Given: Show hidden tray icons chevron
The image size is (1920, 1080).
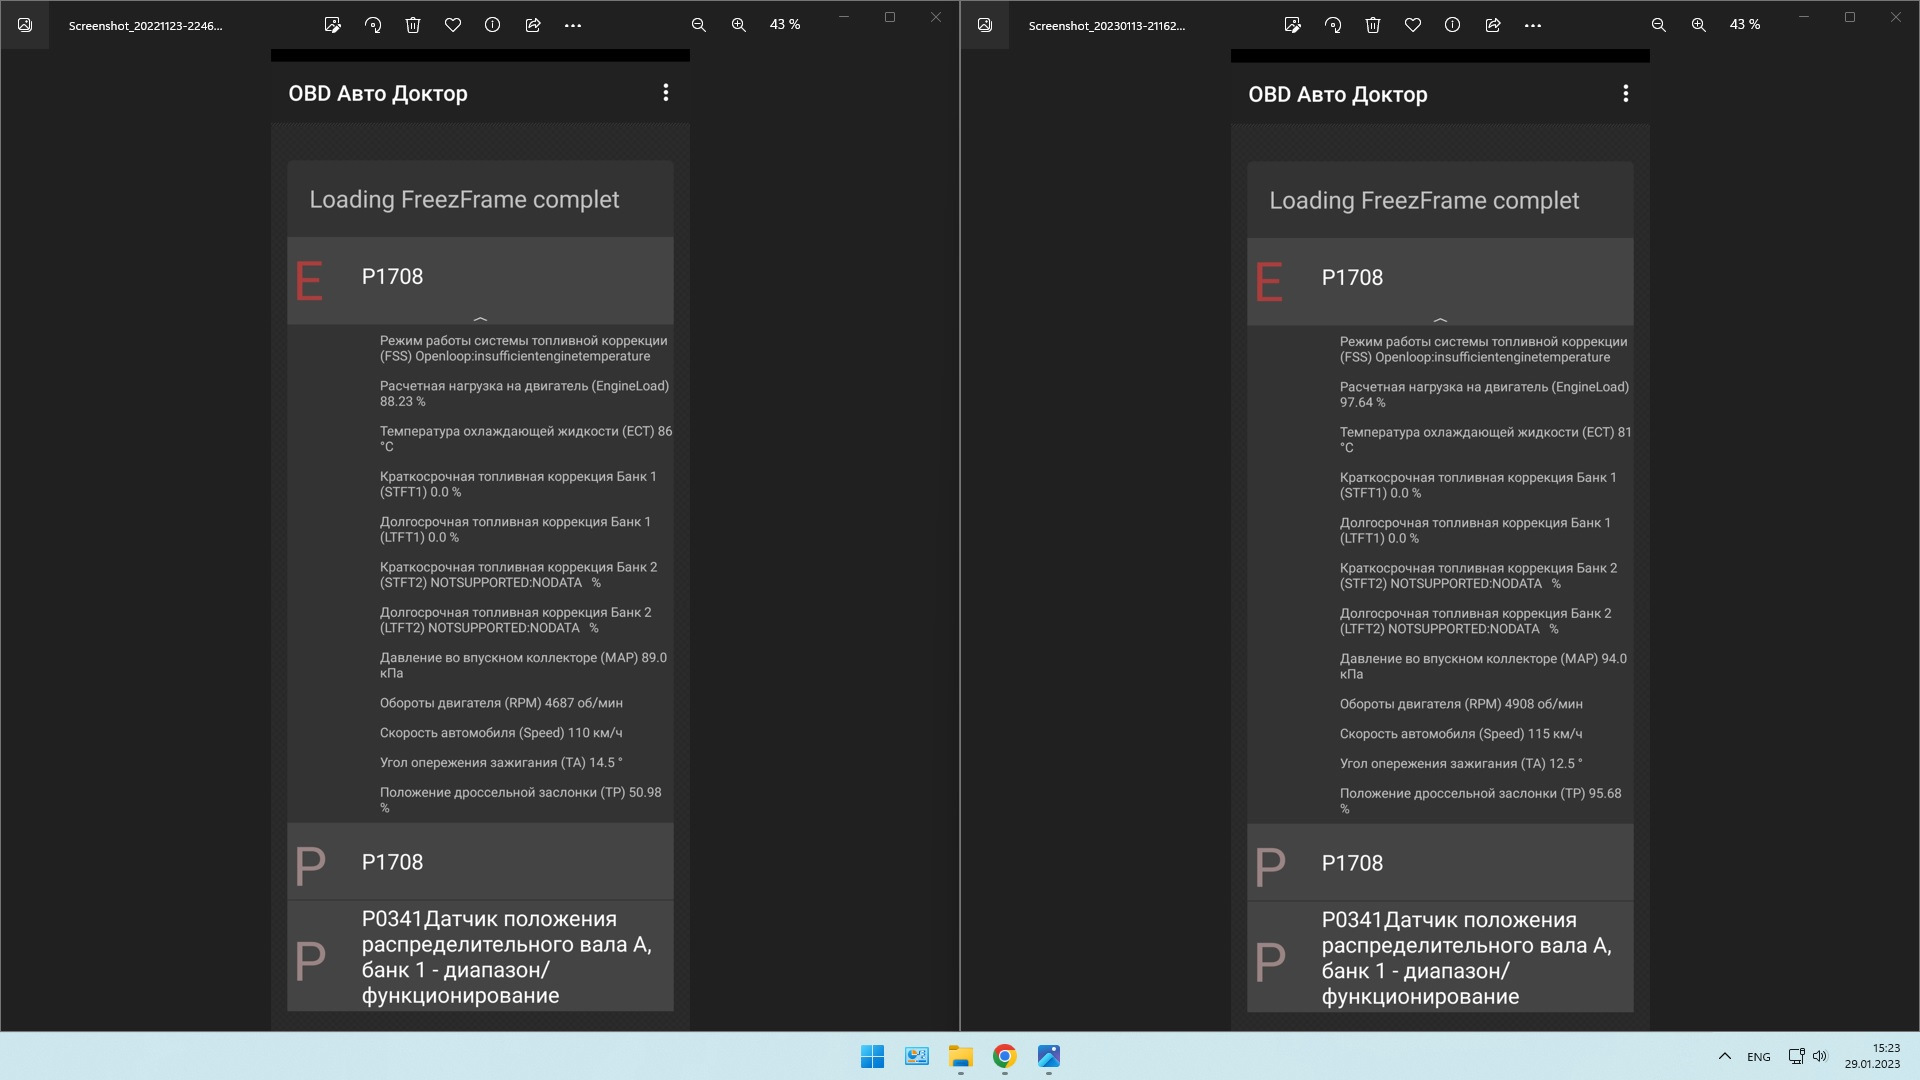Looking at the screenshot, I should (x=1725, y=1056).
